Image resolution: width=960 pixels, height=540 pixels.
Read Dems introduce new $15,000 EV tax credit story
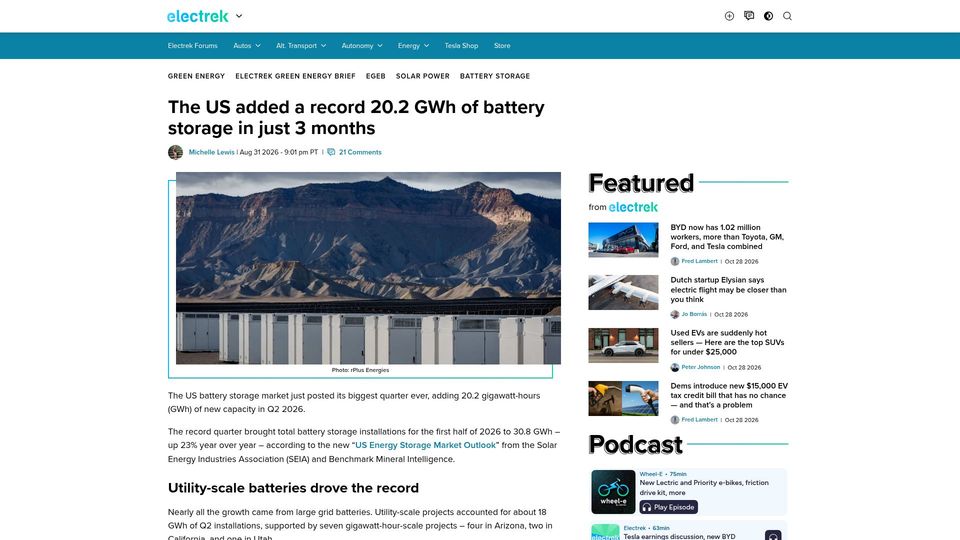coord(729,396)
